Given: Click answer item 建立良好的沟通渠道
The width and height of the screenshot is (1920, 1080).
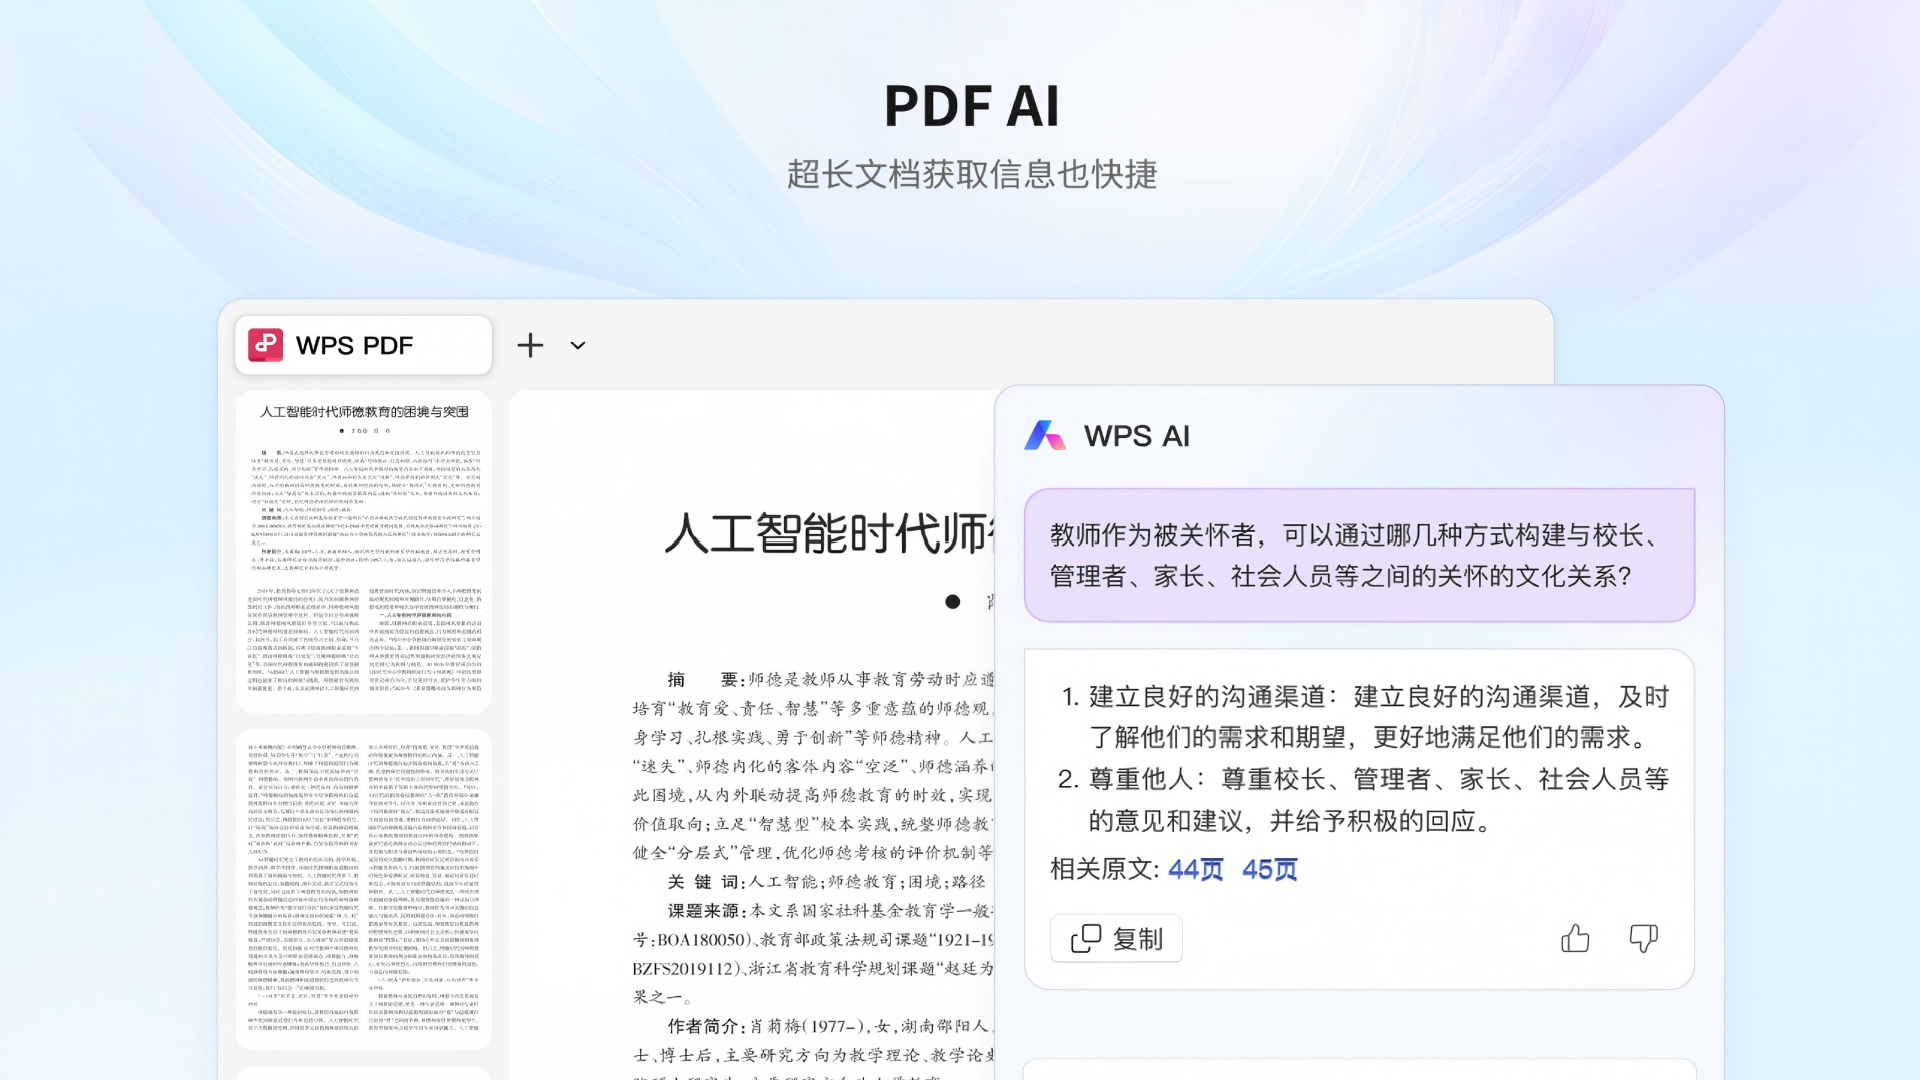Looking at the screenshot, I should (1365, 717).
